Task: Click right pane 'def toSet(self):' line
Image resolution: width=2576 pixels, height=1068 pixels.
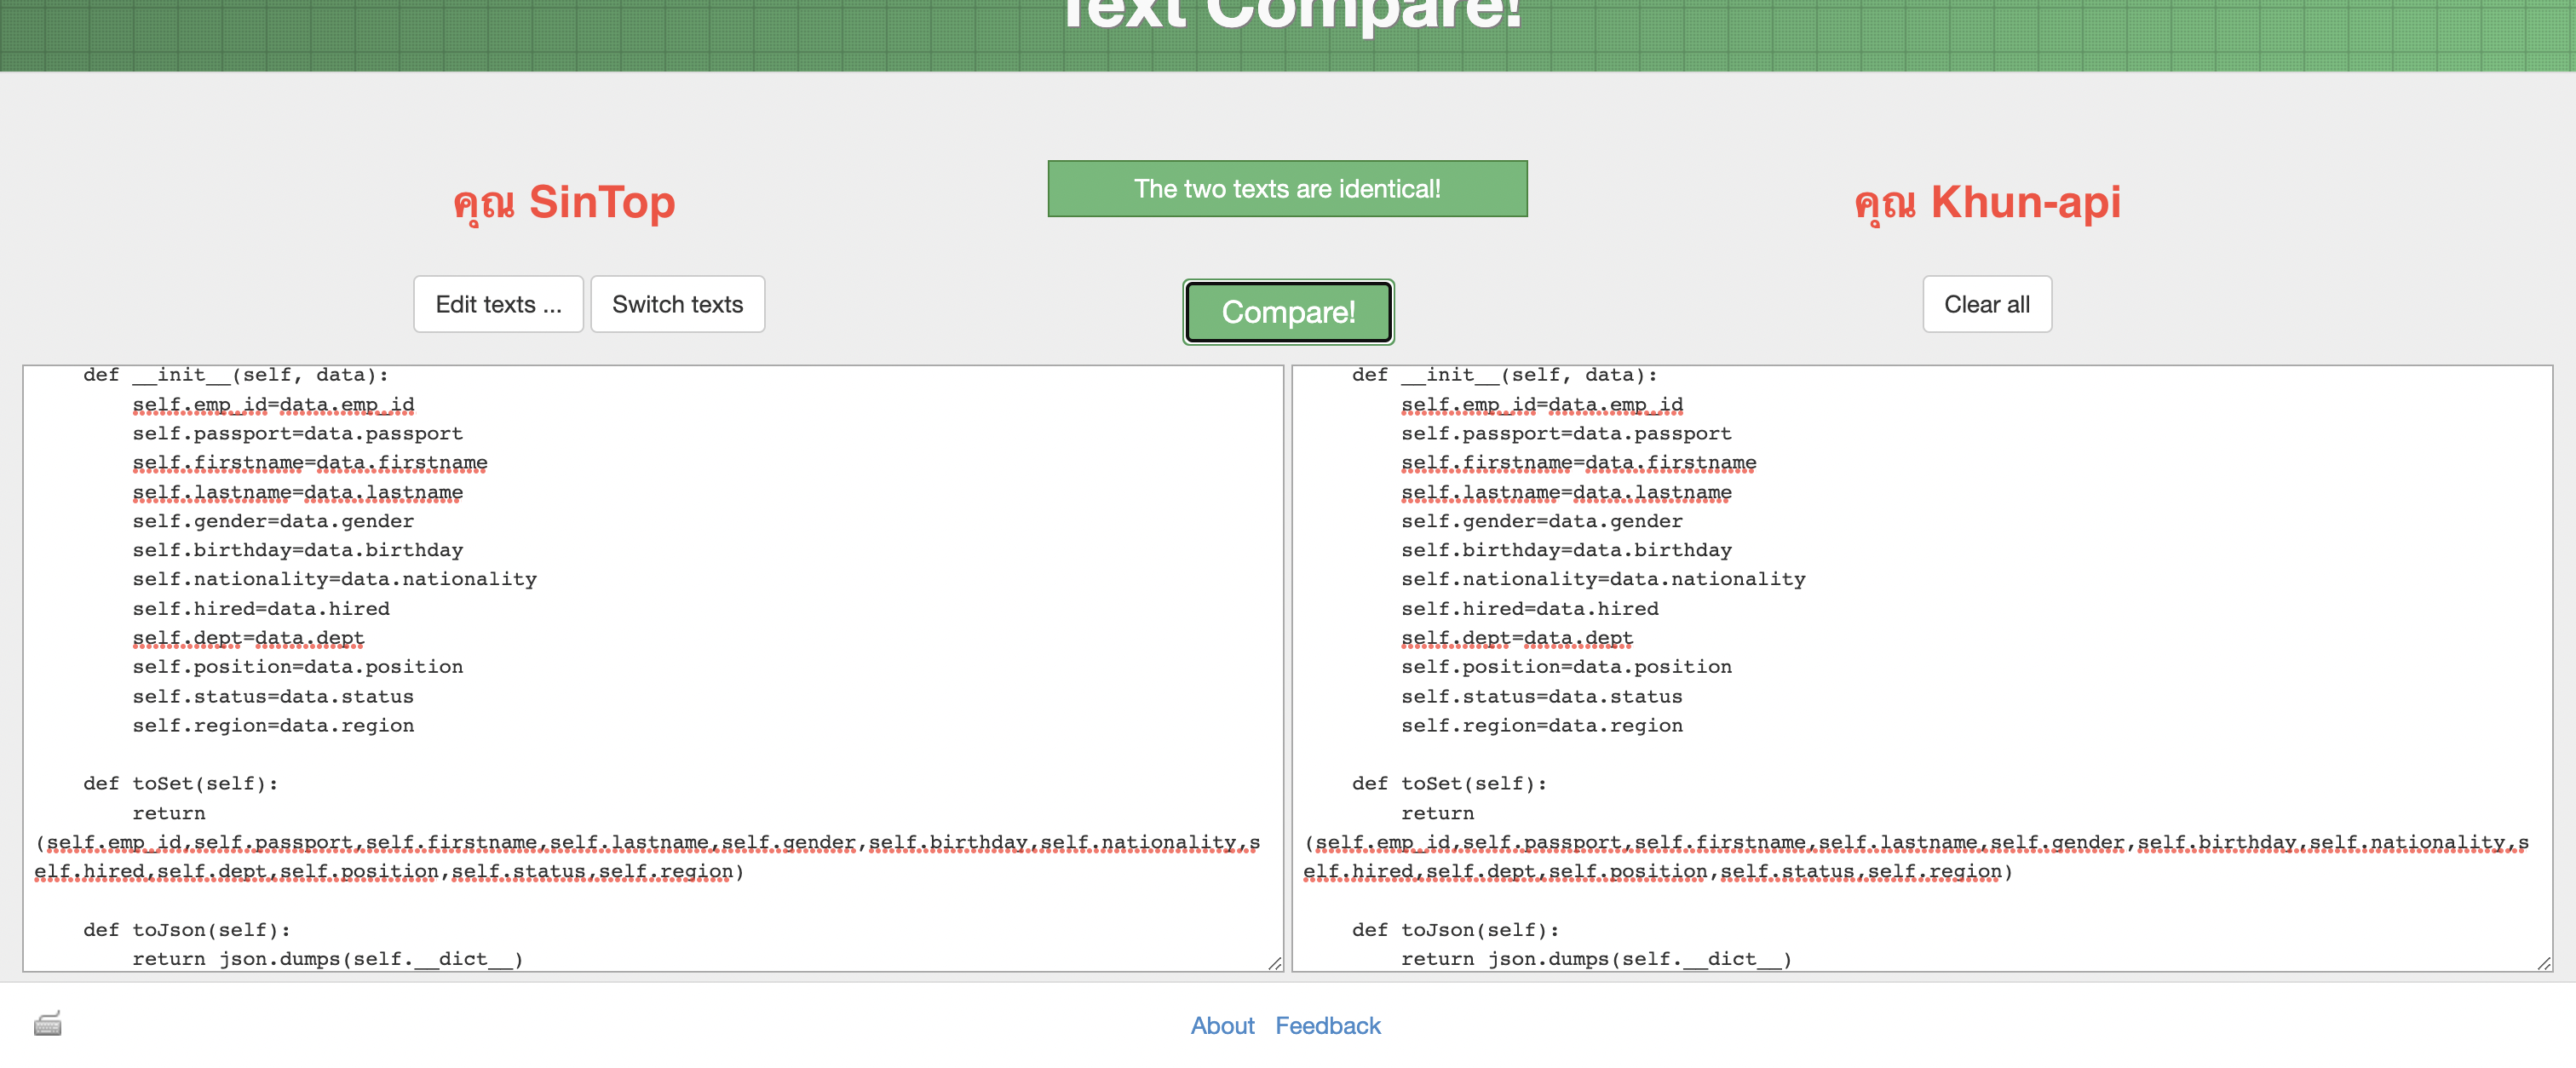Action: coord(1448,783)
